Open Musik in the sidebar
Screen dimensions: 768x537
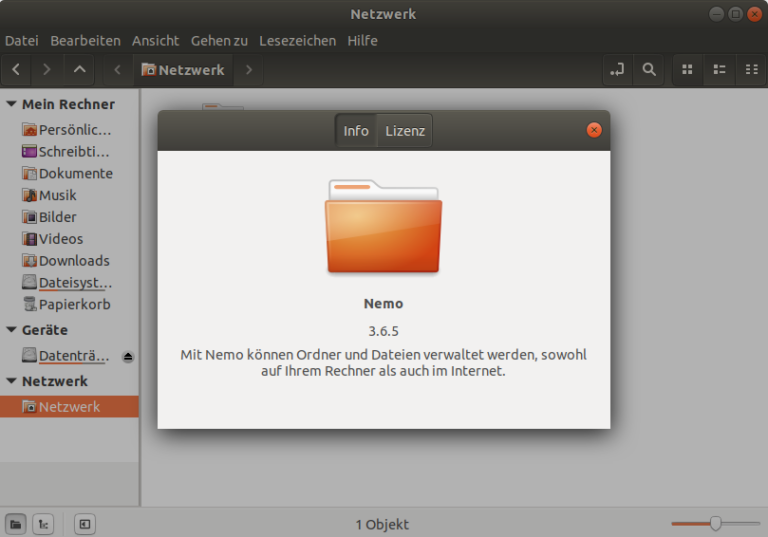[x=69, y=195]
